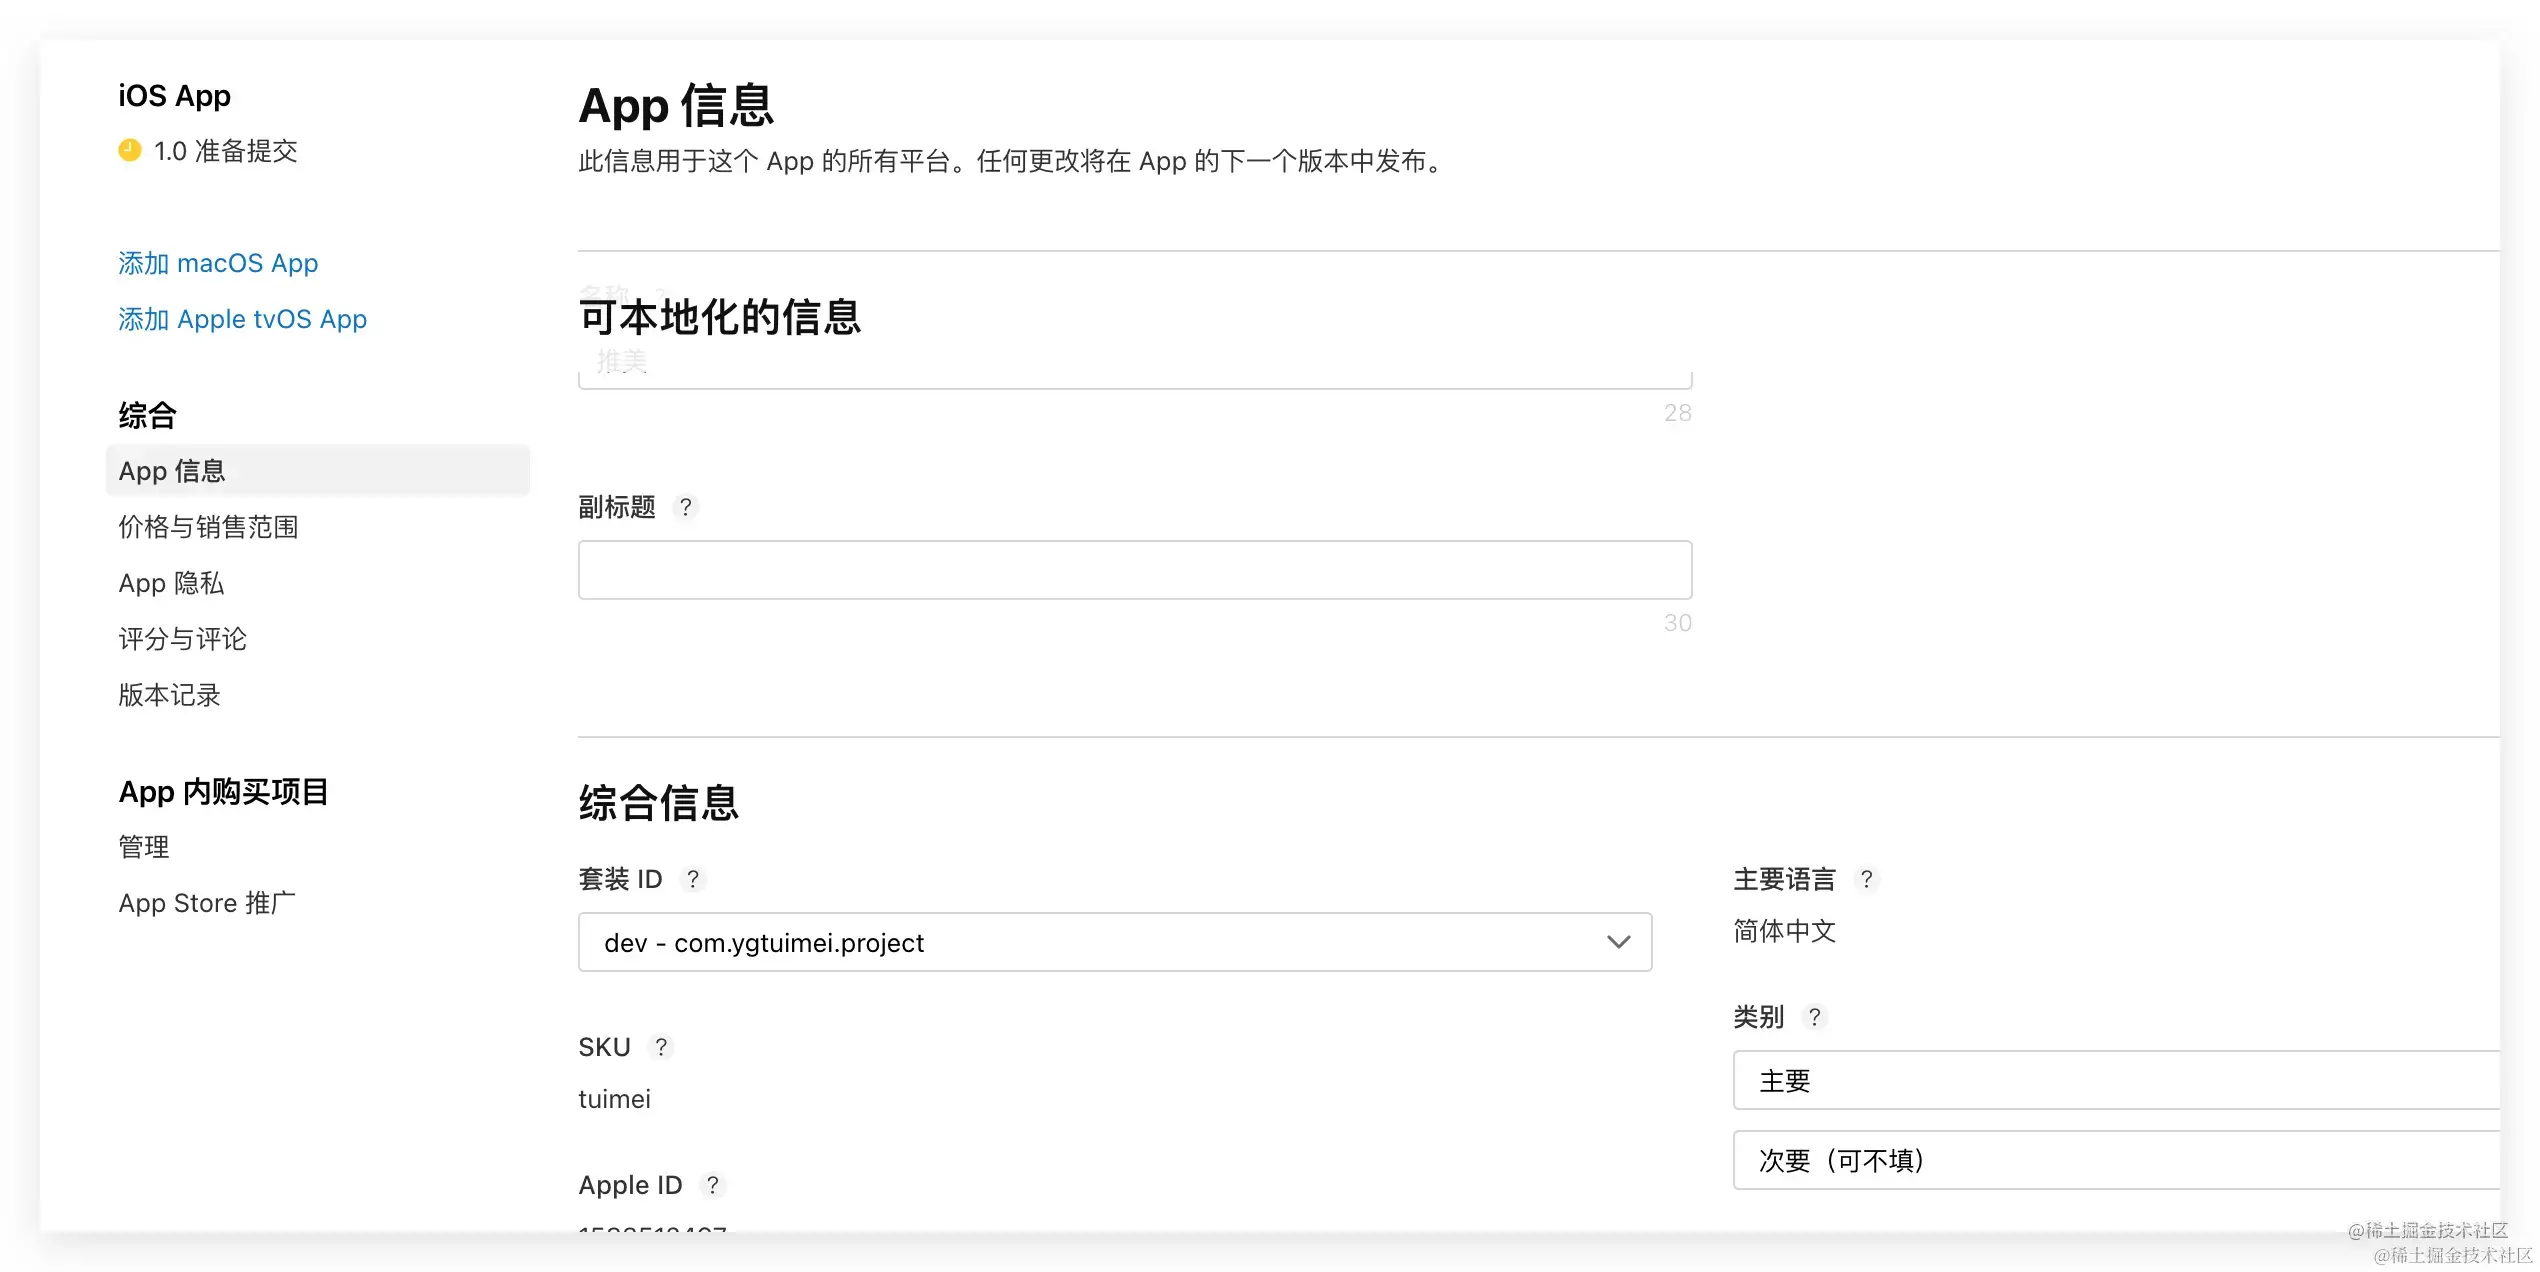This screenshot has width=2540, height=1272.
Task: Click the question mark beside 类别
Action: (x=1814, y=1017)
